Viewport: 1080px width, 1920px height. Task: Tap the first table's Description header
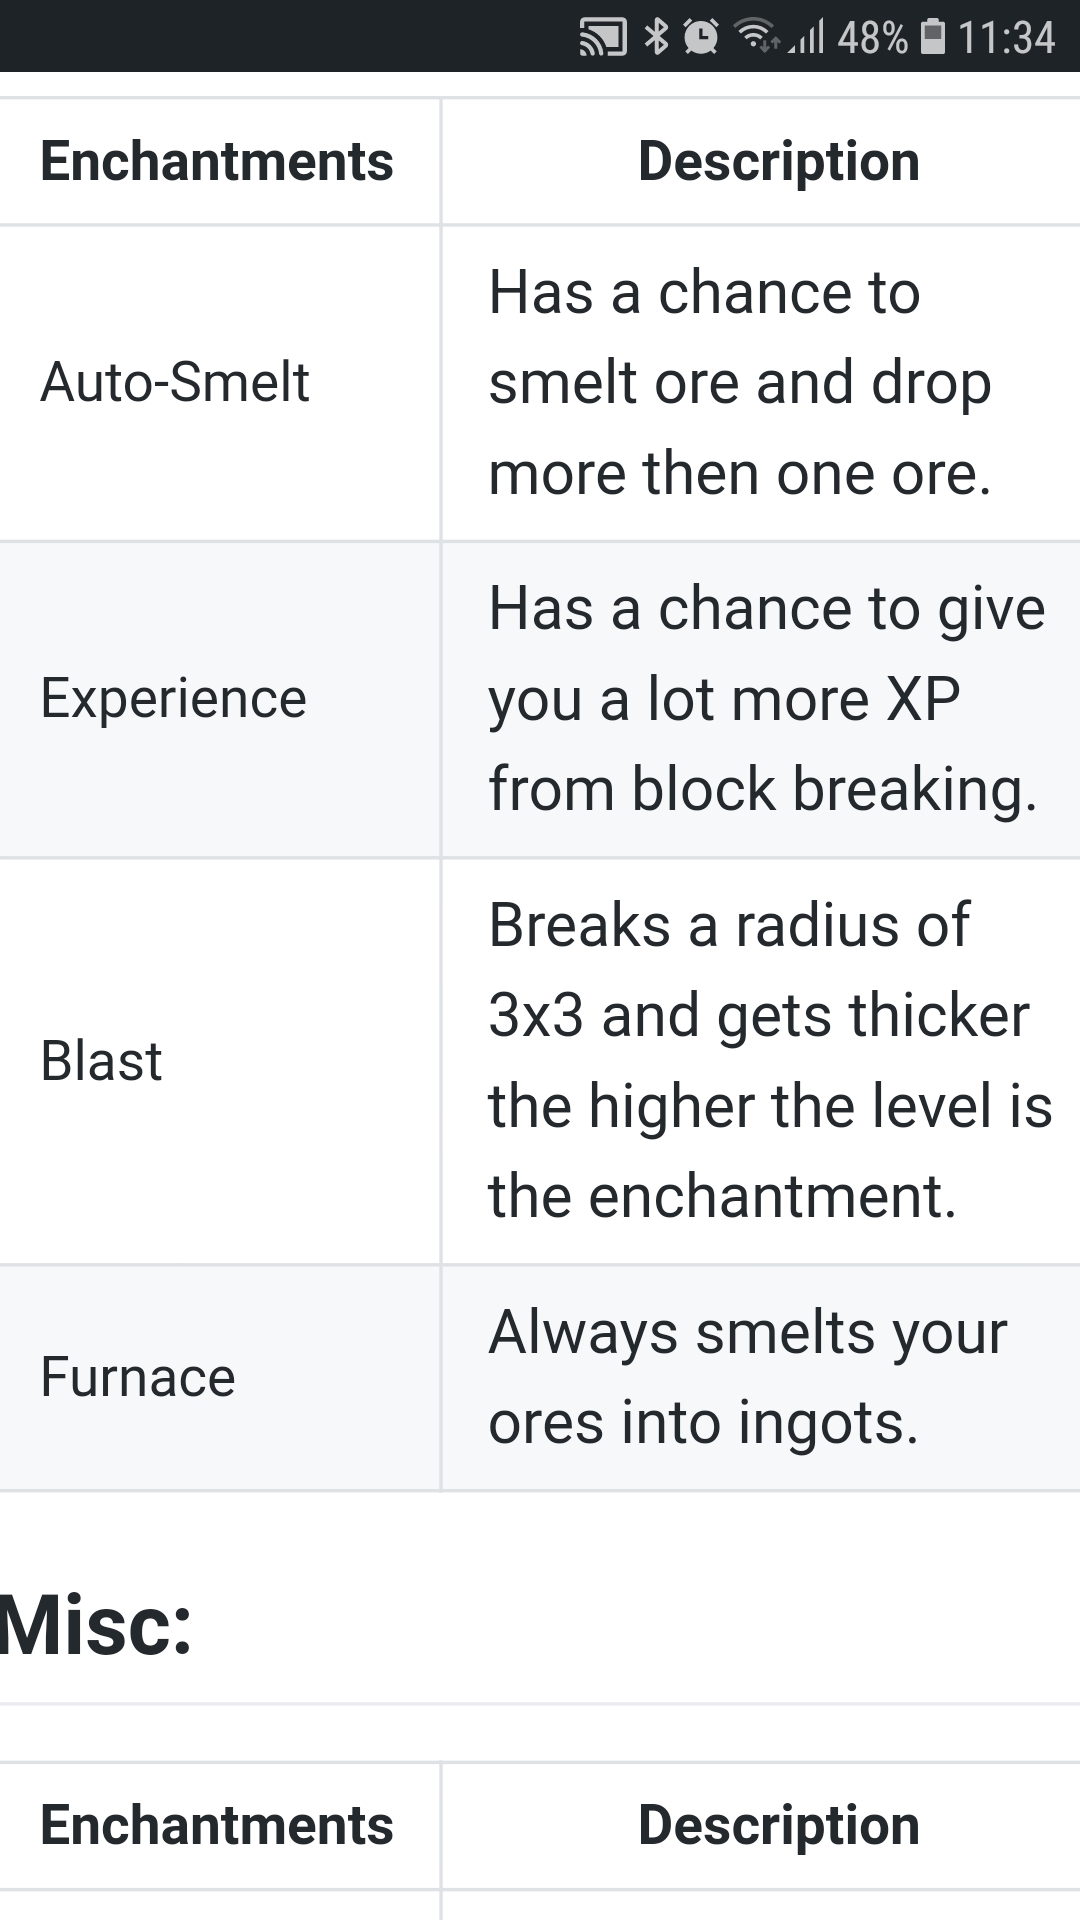tap(779, 161)
